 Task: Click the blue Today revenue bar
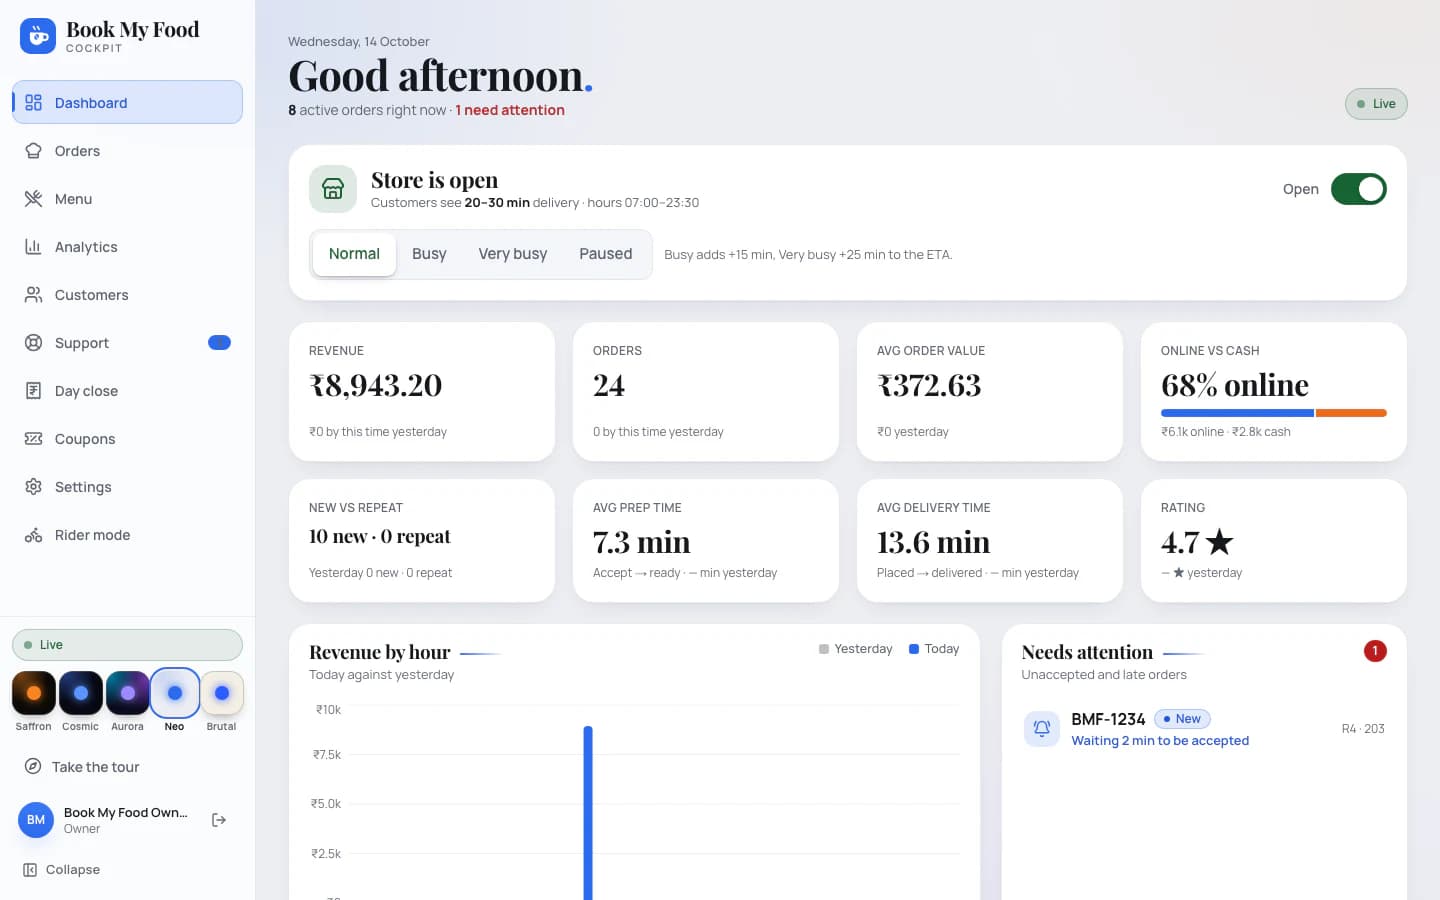(x=588, y=813)
